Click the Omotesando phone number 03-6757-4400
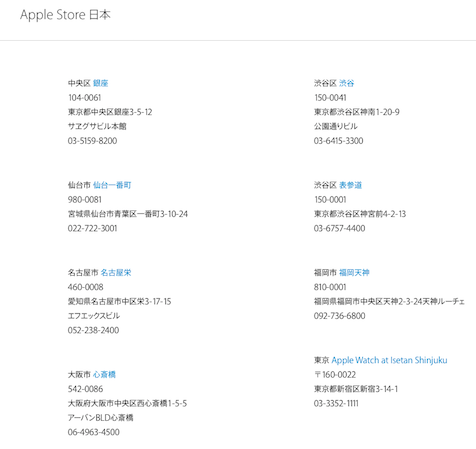 point(339,228)
